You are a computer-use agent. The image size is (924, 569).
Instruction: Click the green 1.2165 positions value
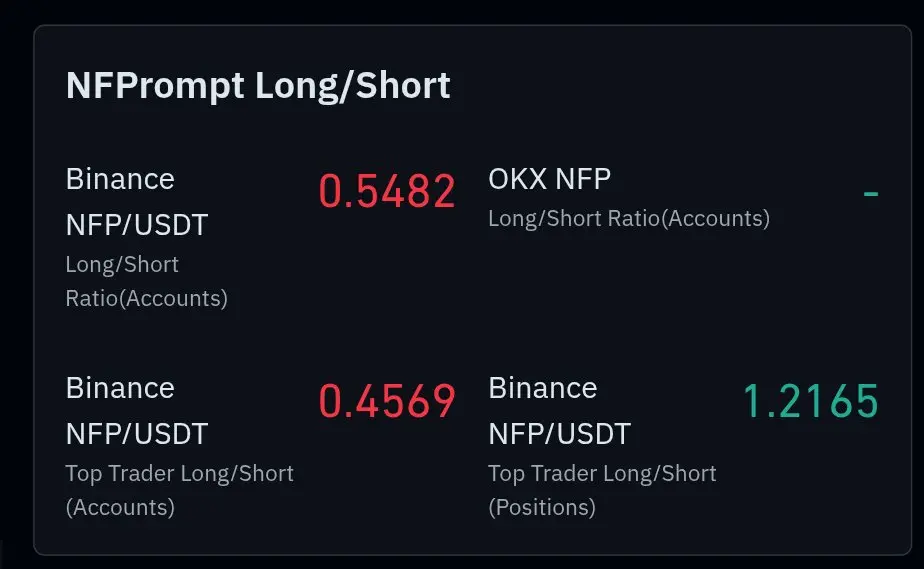click(811, 401)
